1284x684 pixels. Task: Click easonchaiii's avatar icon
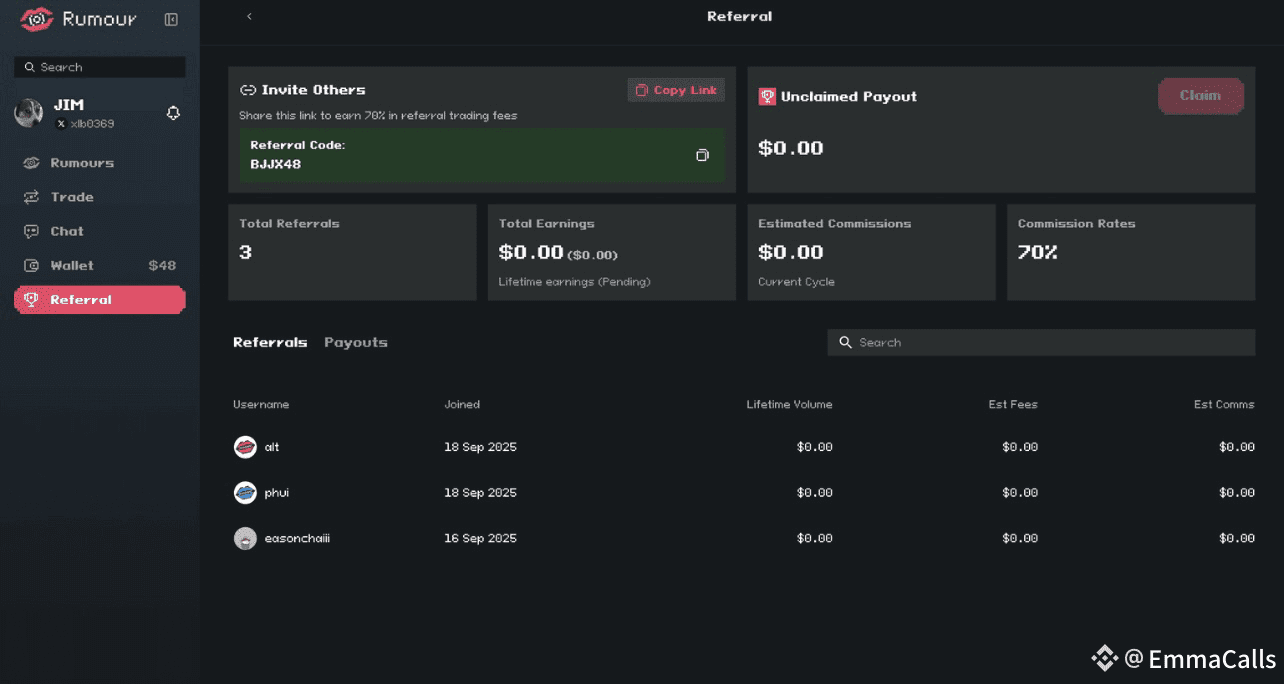[x=245, y=538]
